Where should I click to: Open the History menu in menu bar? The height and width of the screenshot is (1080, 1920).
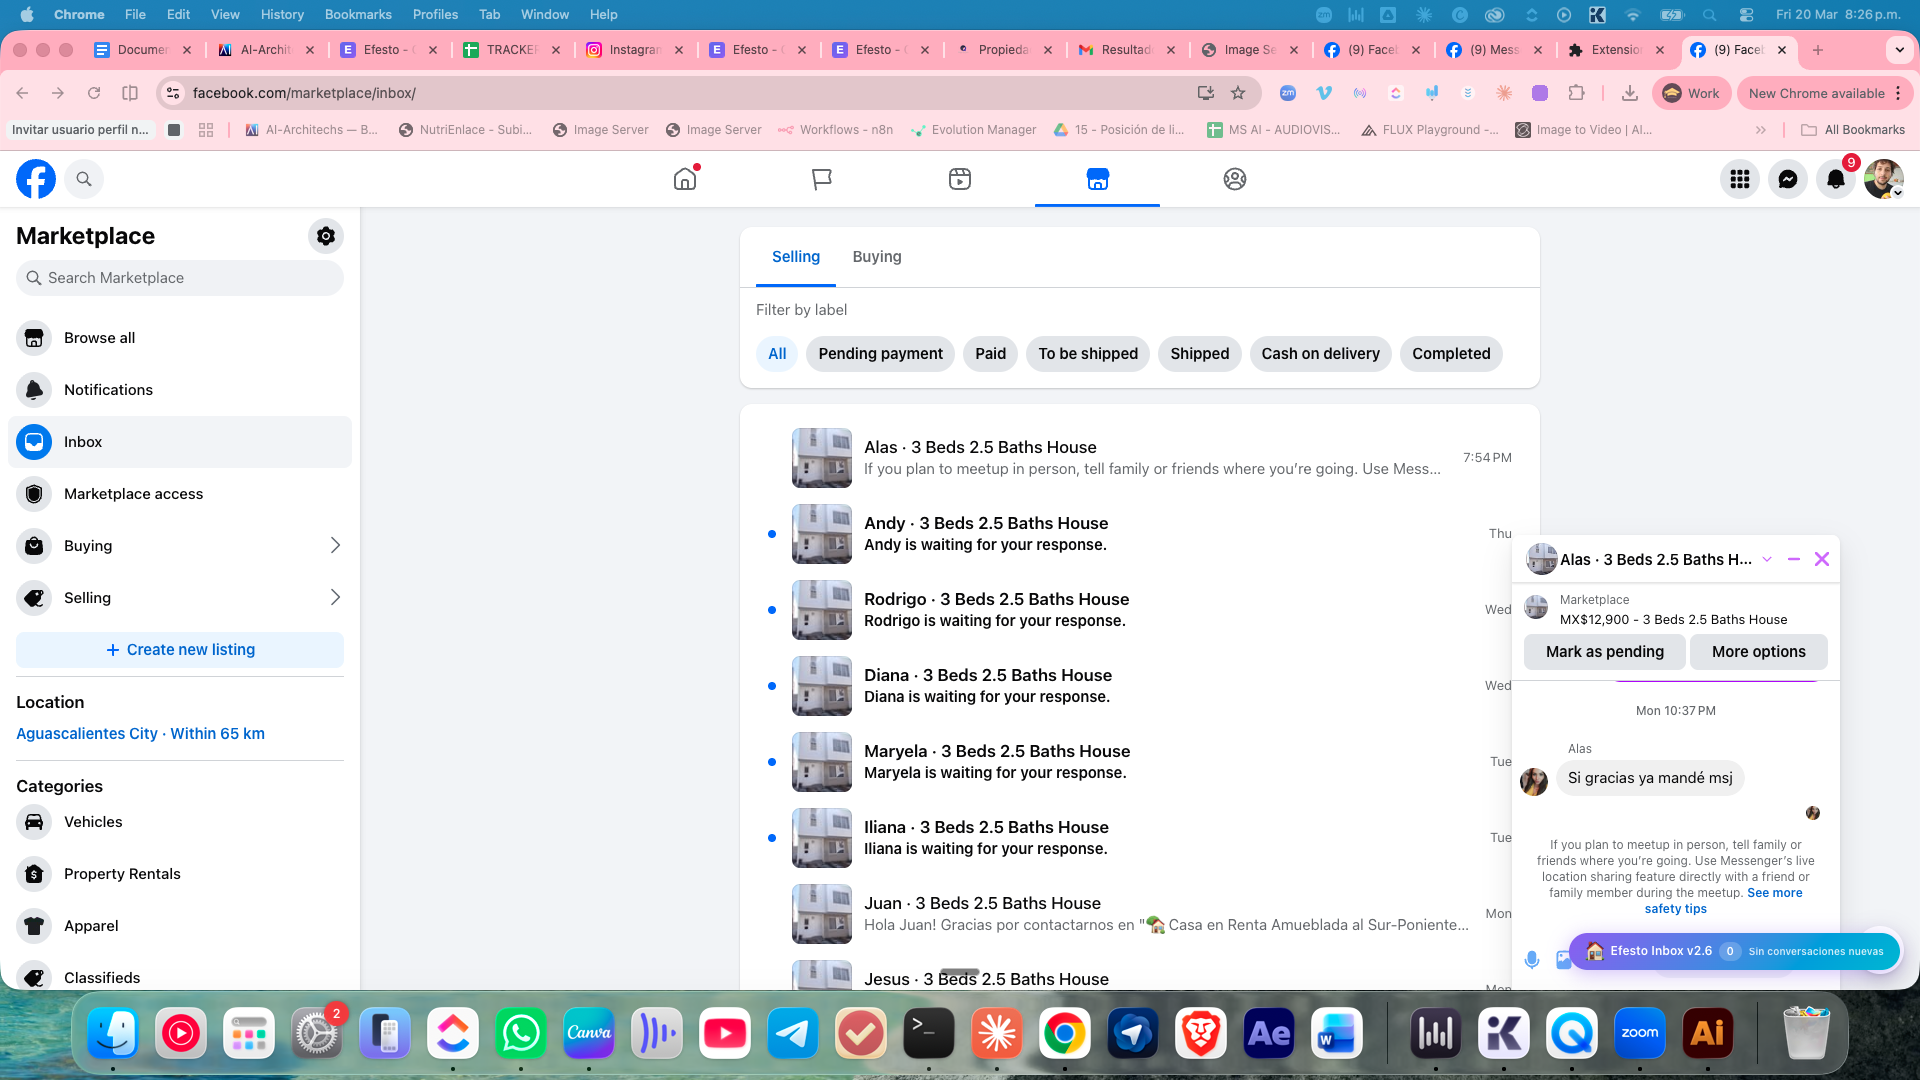point(282,14)
